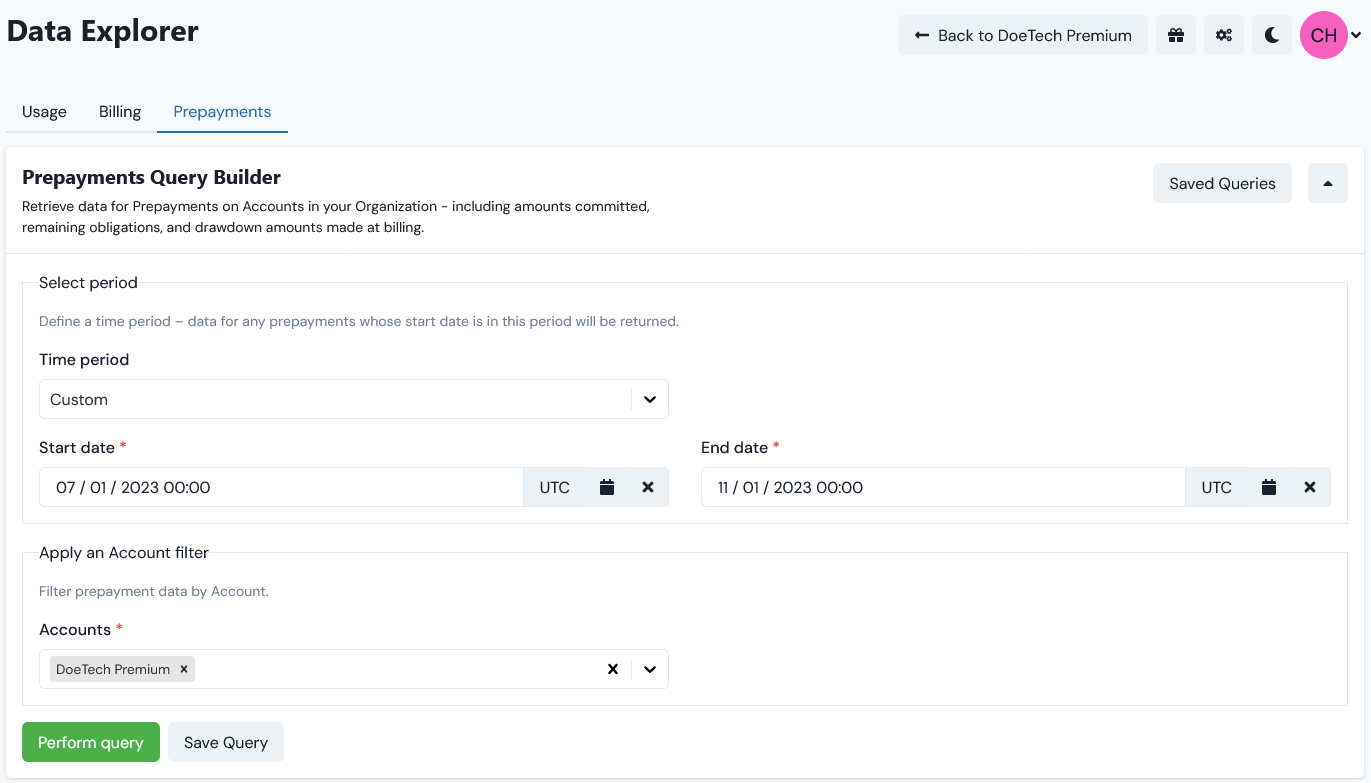Open the CH user account menu
The height and width of the screenshot is (783, 1371).
(x=1332, y=34)
